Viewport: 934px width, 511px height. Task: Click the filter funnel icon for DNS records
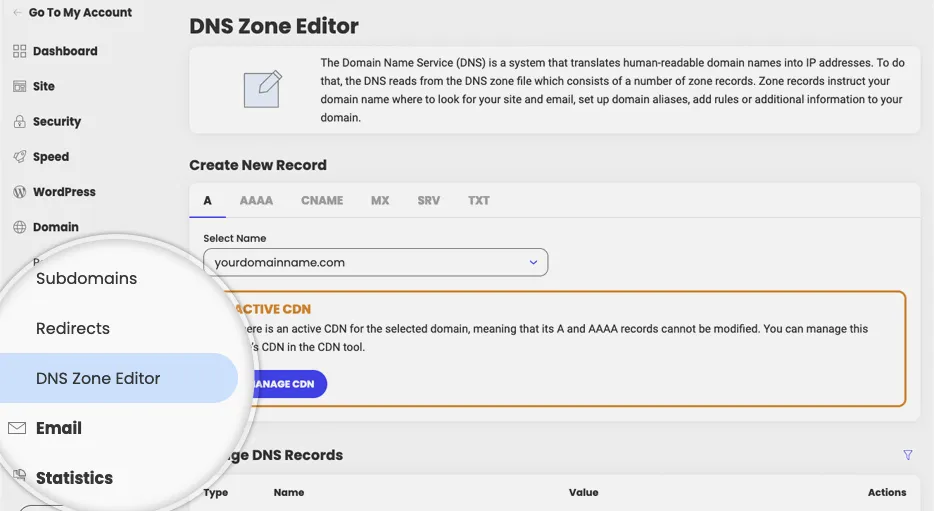(908, 455)
